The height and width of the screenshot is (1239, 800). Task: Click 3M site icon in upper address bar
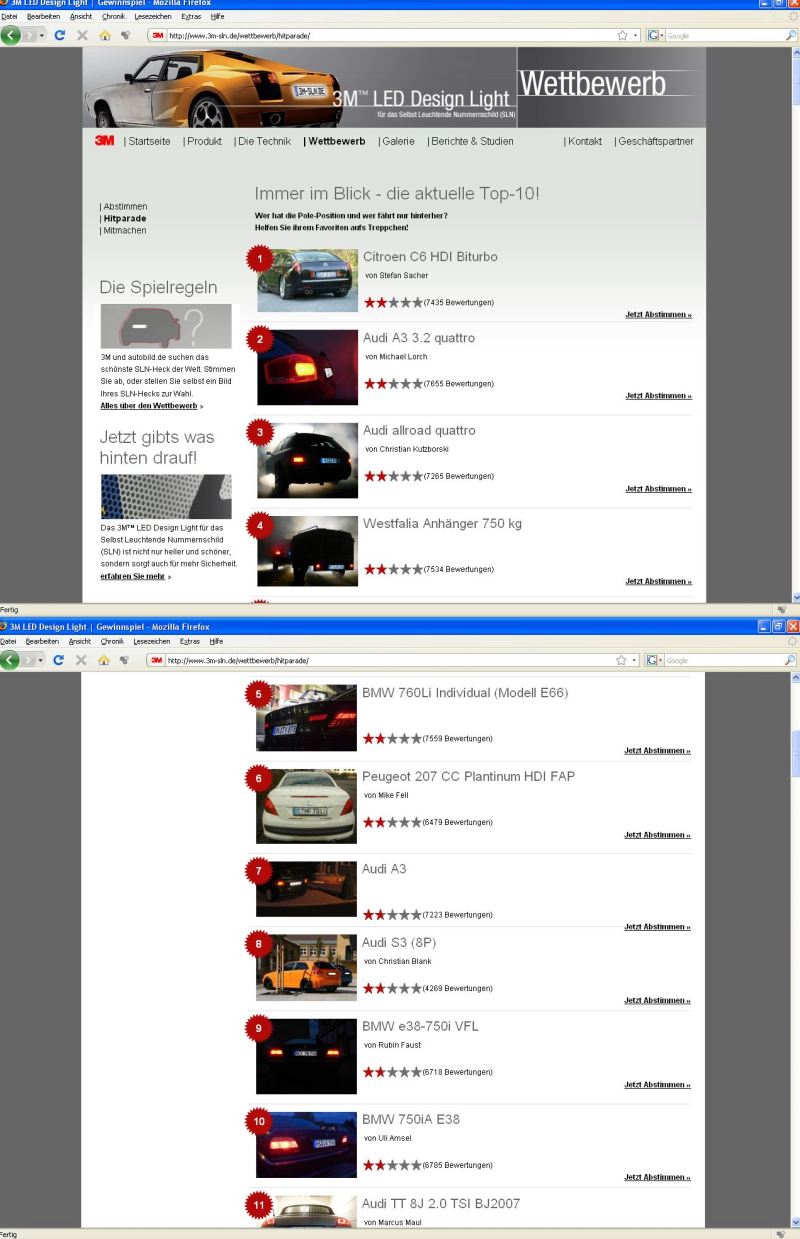coord(158,35)
